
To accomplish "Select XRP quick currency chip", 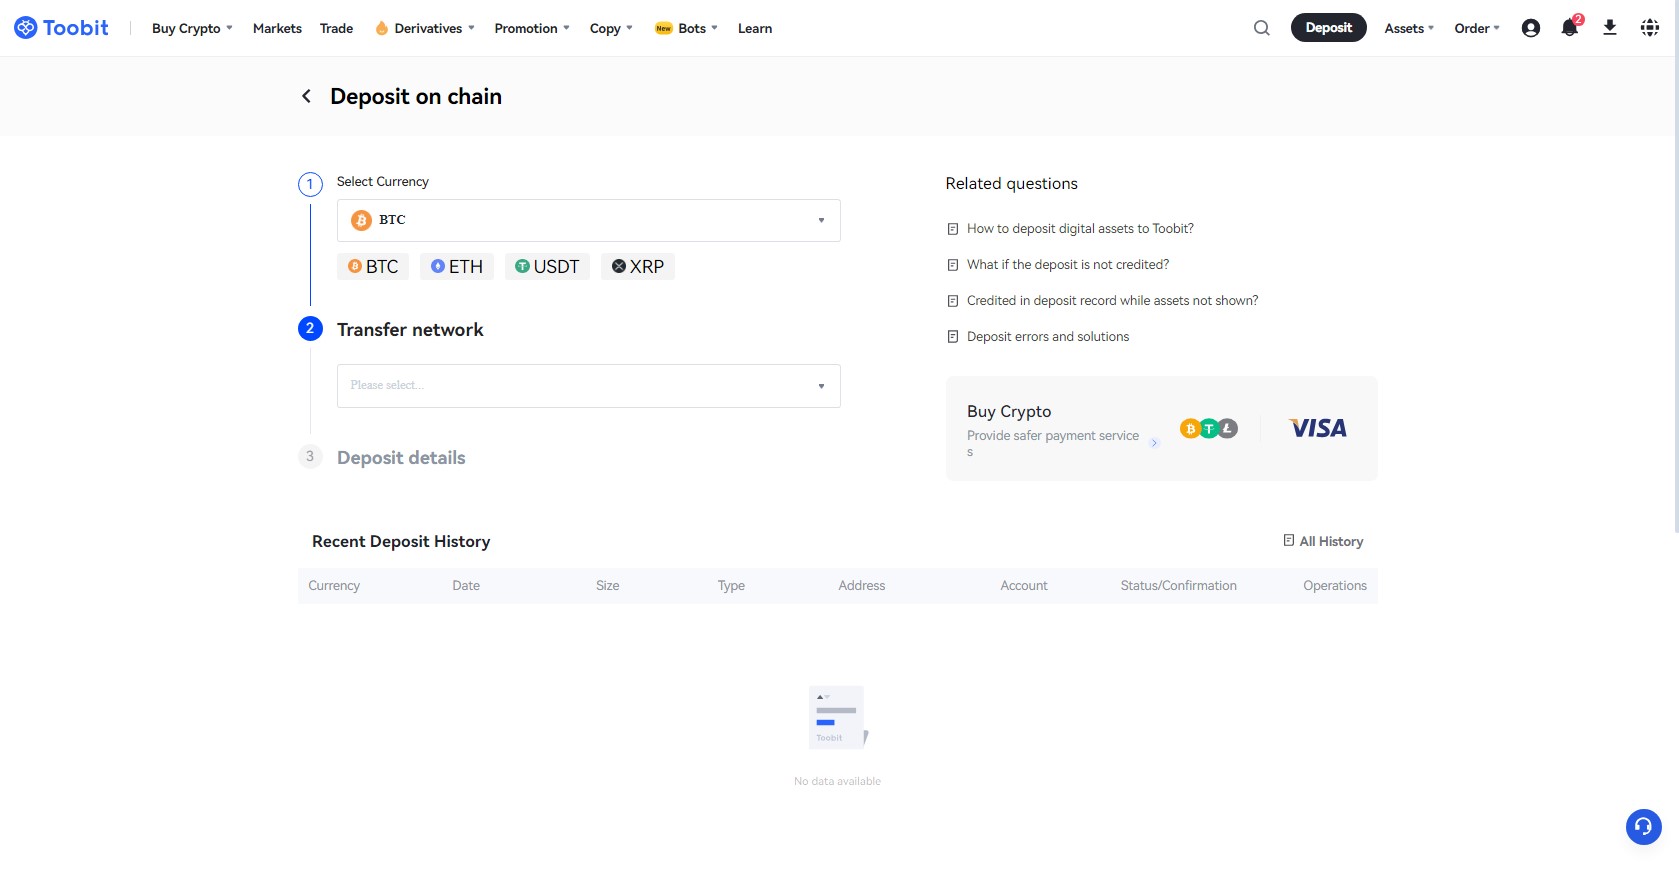I will tap(638, 266).
